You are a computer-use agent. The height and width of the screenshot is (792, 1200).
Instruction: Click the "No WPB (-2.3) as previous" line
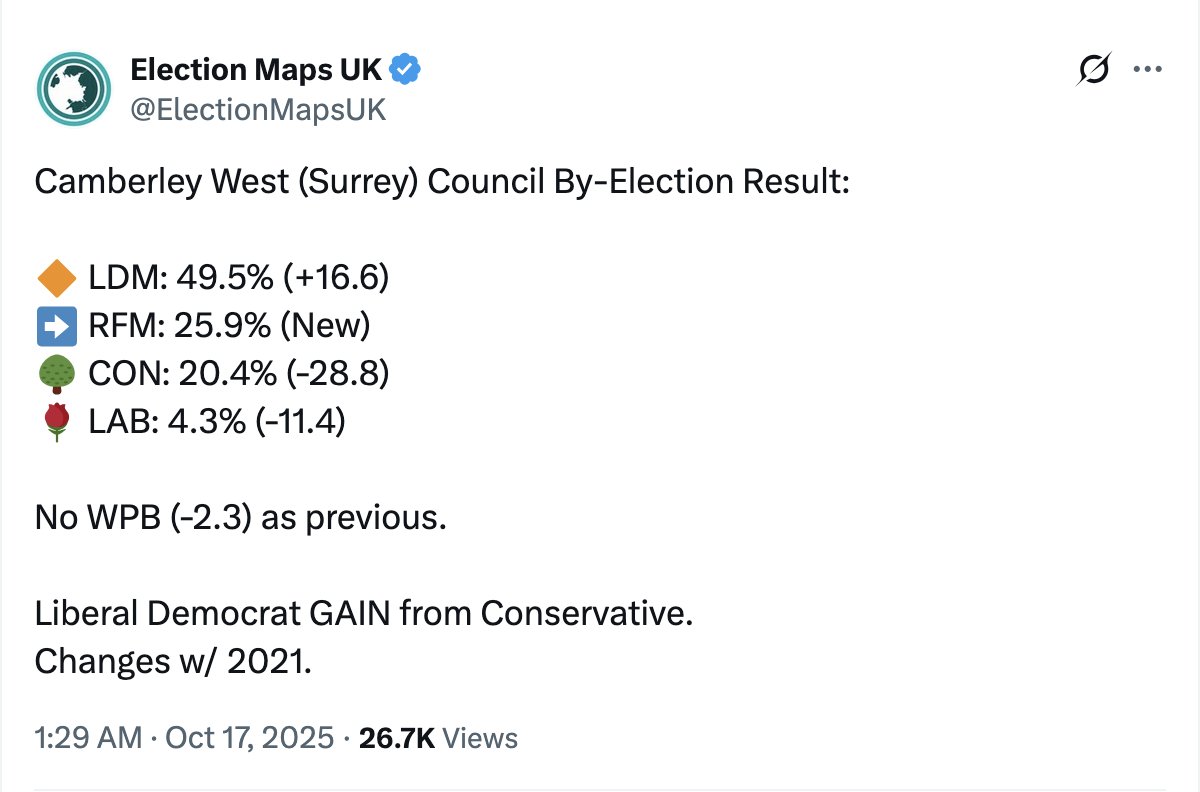240,518
